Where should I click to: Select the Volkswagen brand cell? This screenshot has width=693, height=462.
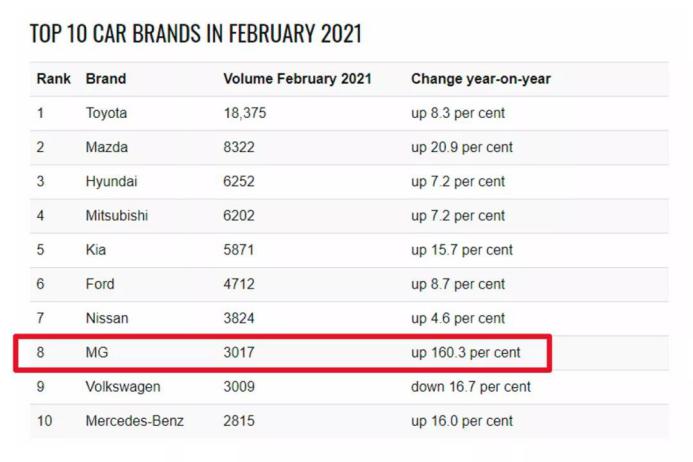[x=123, y=387]
